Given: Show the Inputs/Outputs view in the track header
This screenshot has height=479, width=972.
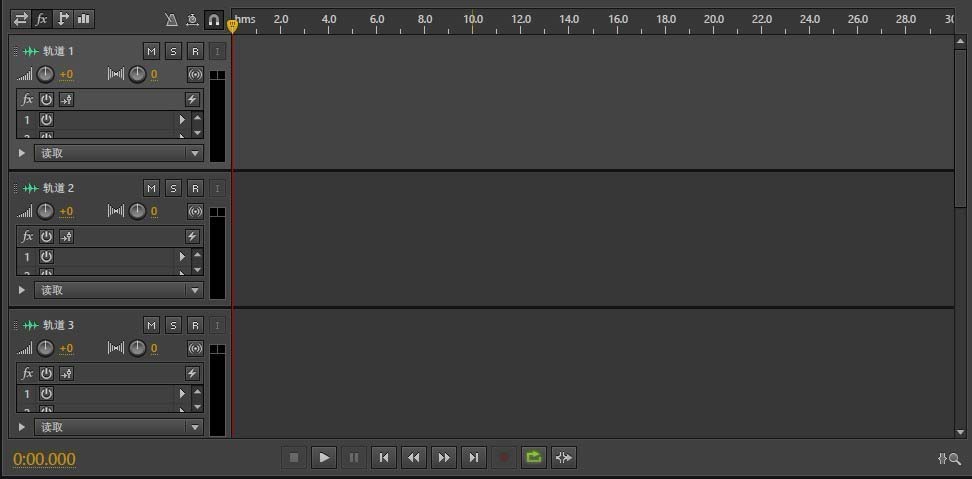Looking at the screenshot, I should [x=21, y=18].
